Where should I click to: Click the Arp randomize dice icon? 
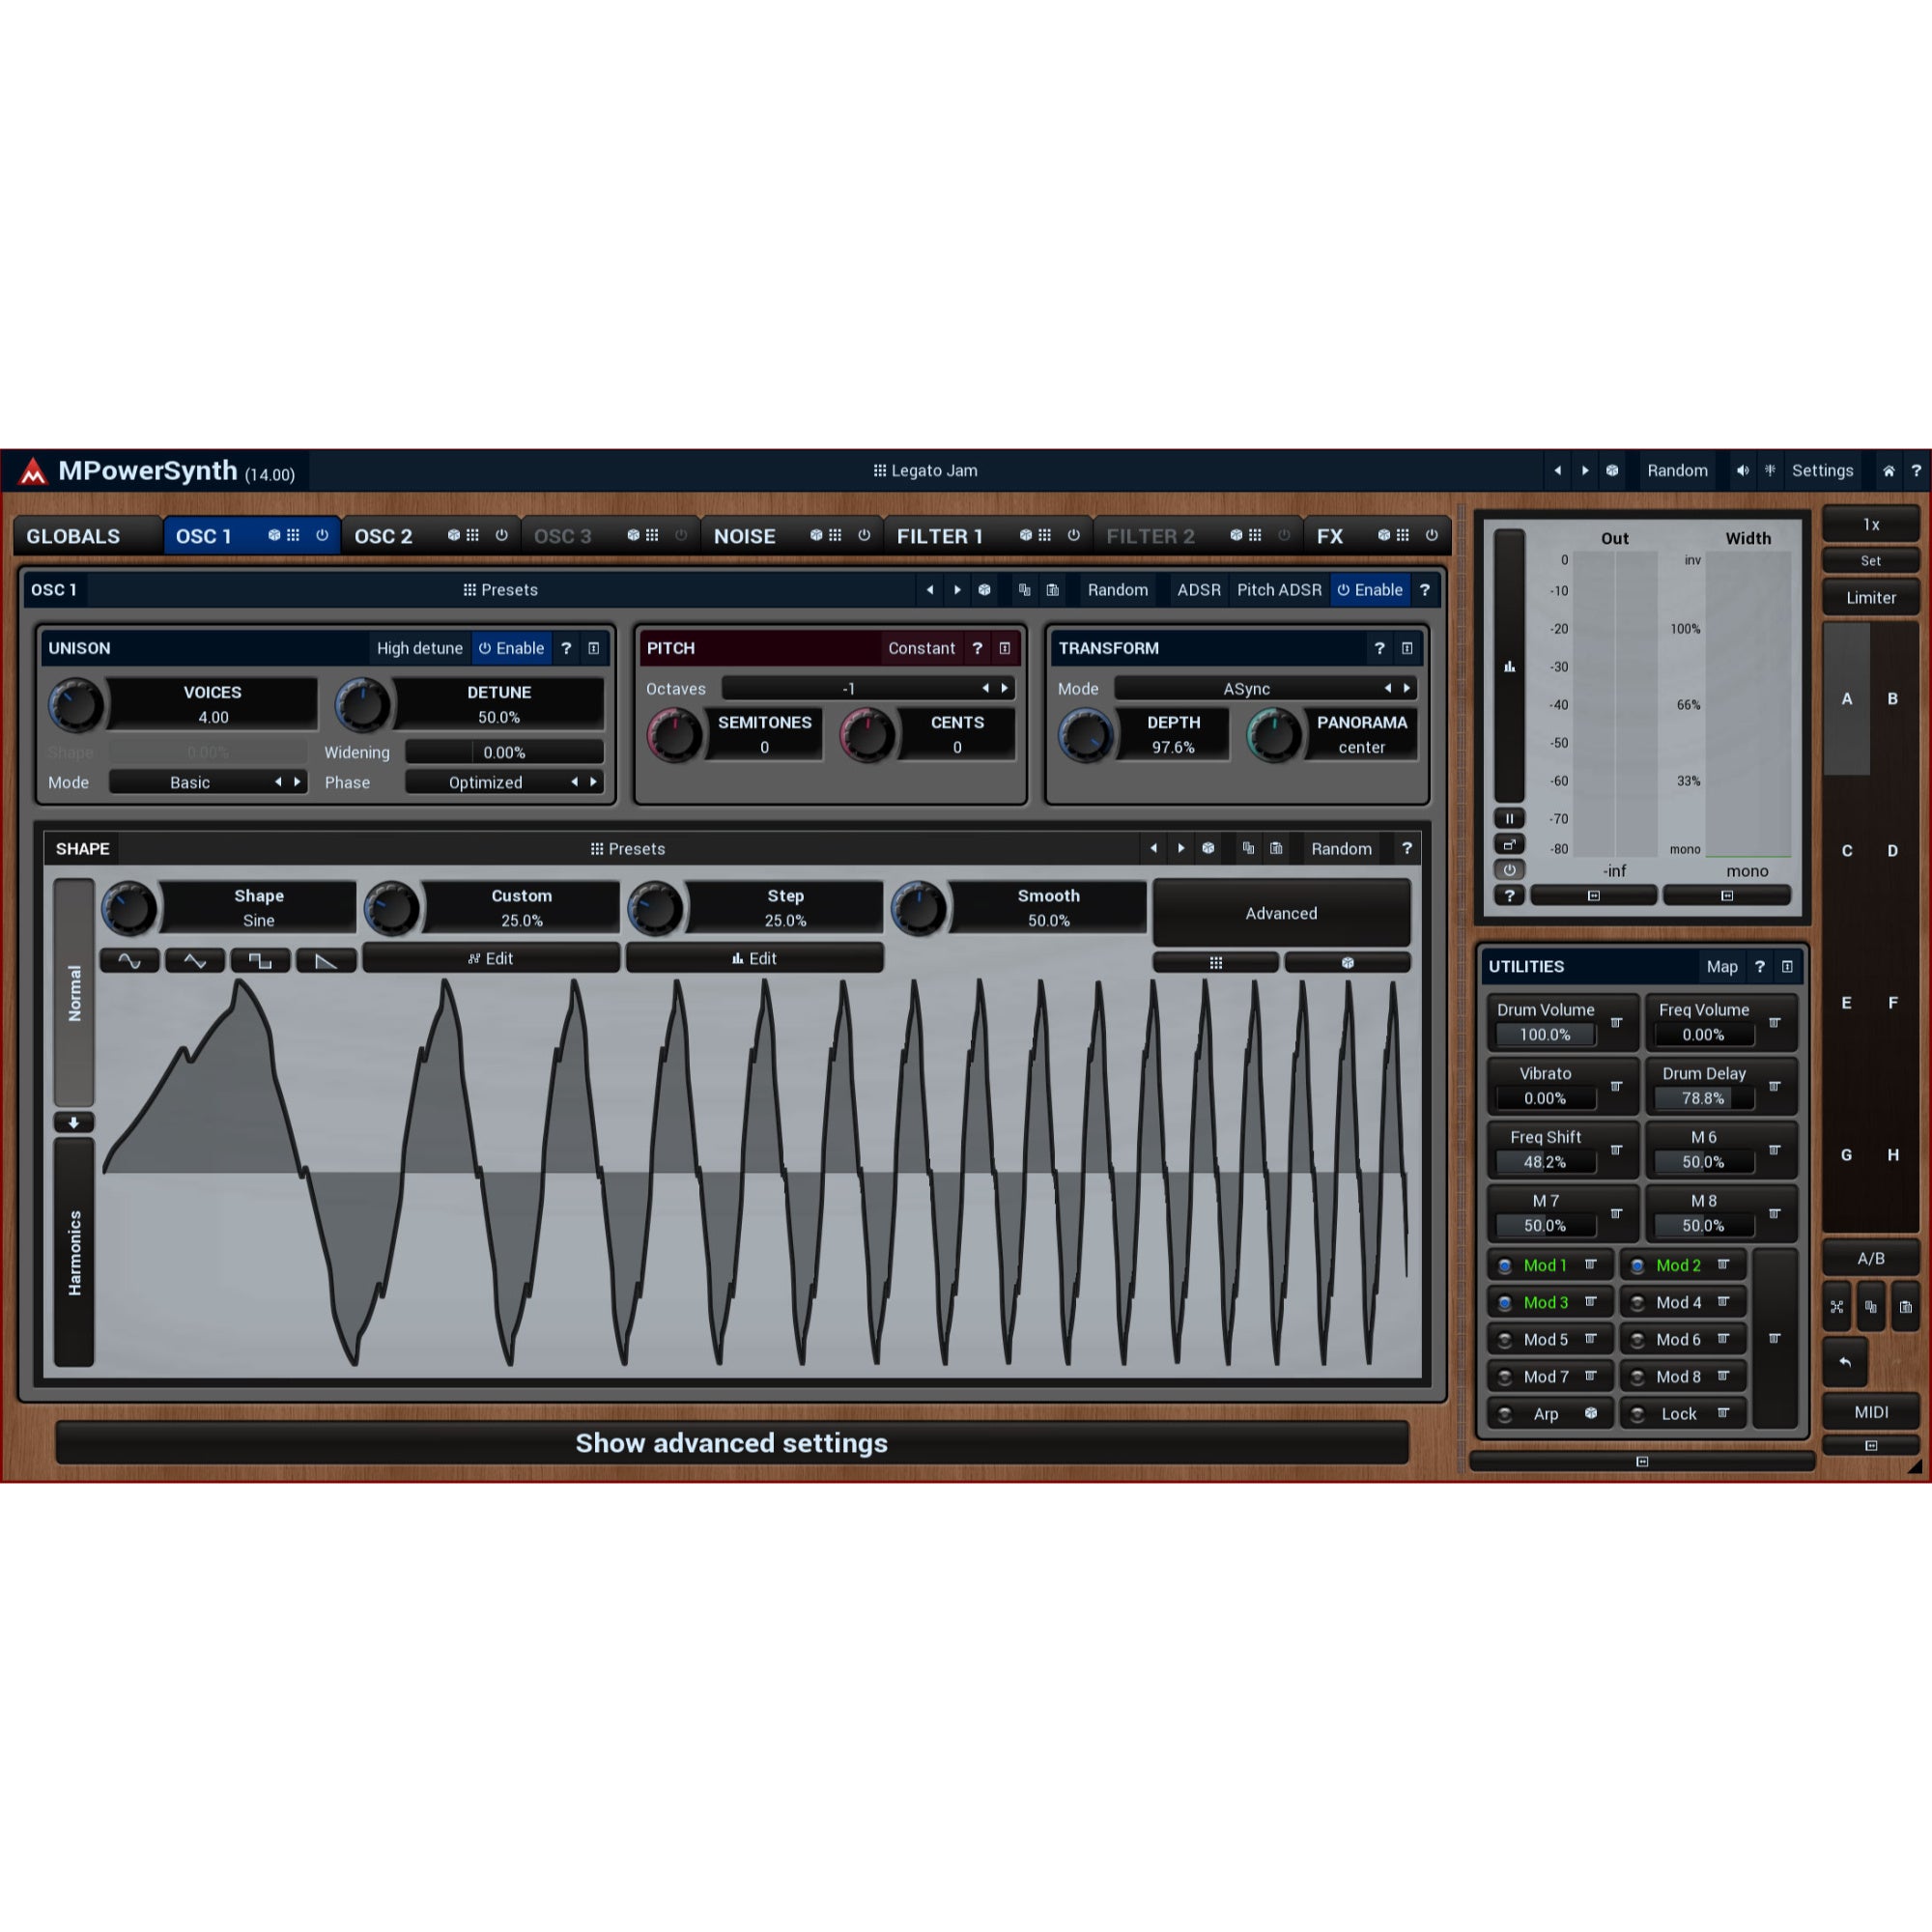1590,1413
